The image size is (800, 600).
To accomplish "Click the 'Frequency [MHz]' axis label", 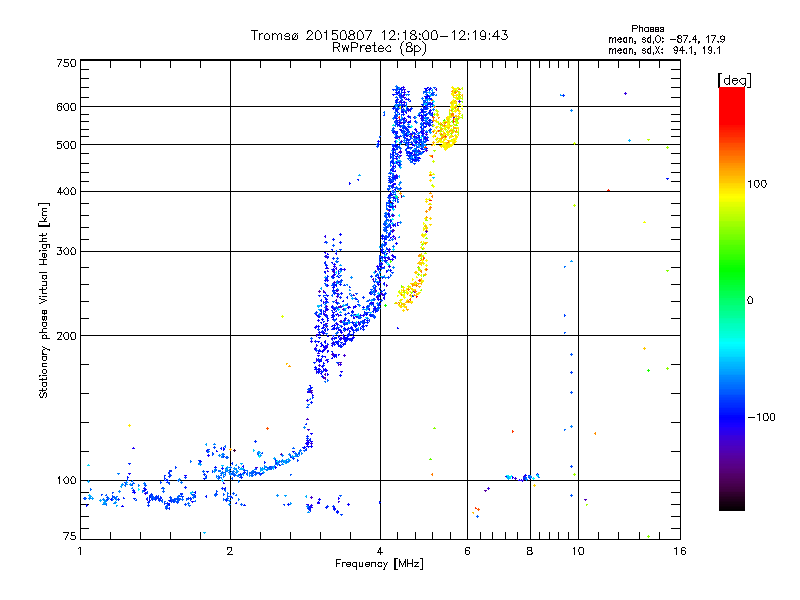I will click(x=379, y=564).
